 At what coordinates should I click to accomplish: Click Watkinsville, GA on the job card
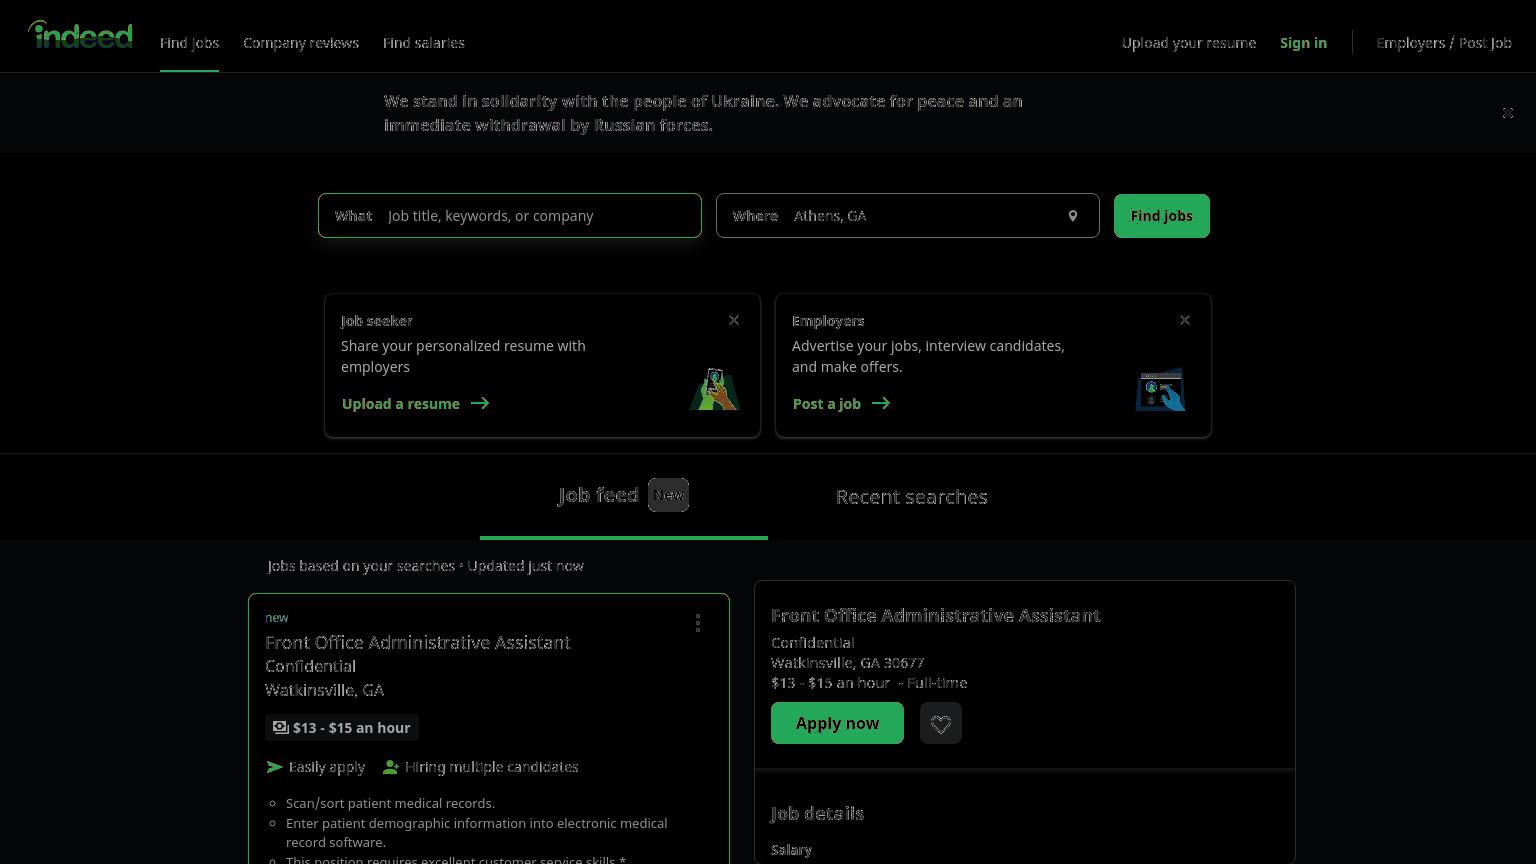pyautogui.click(x=324, y=690)
